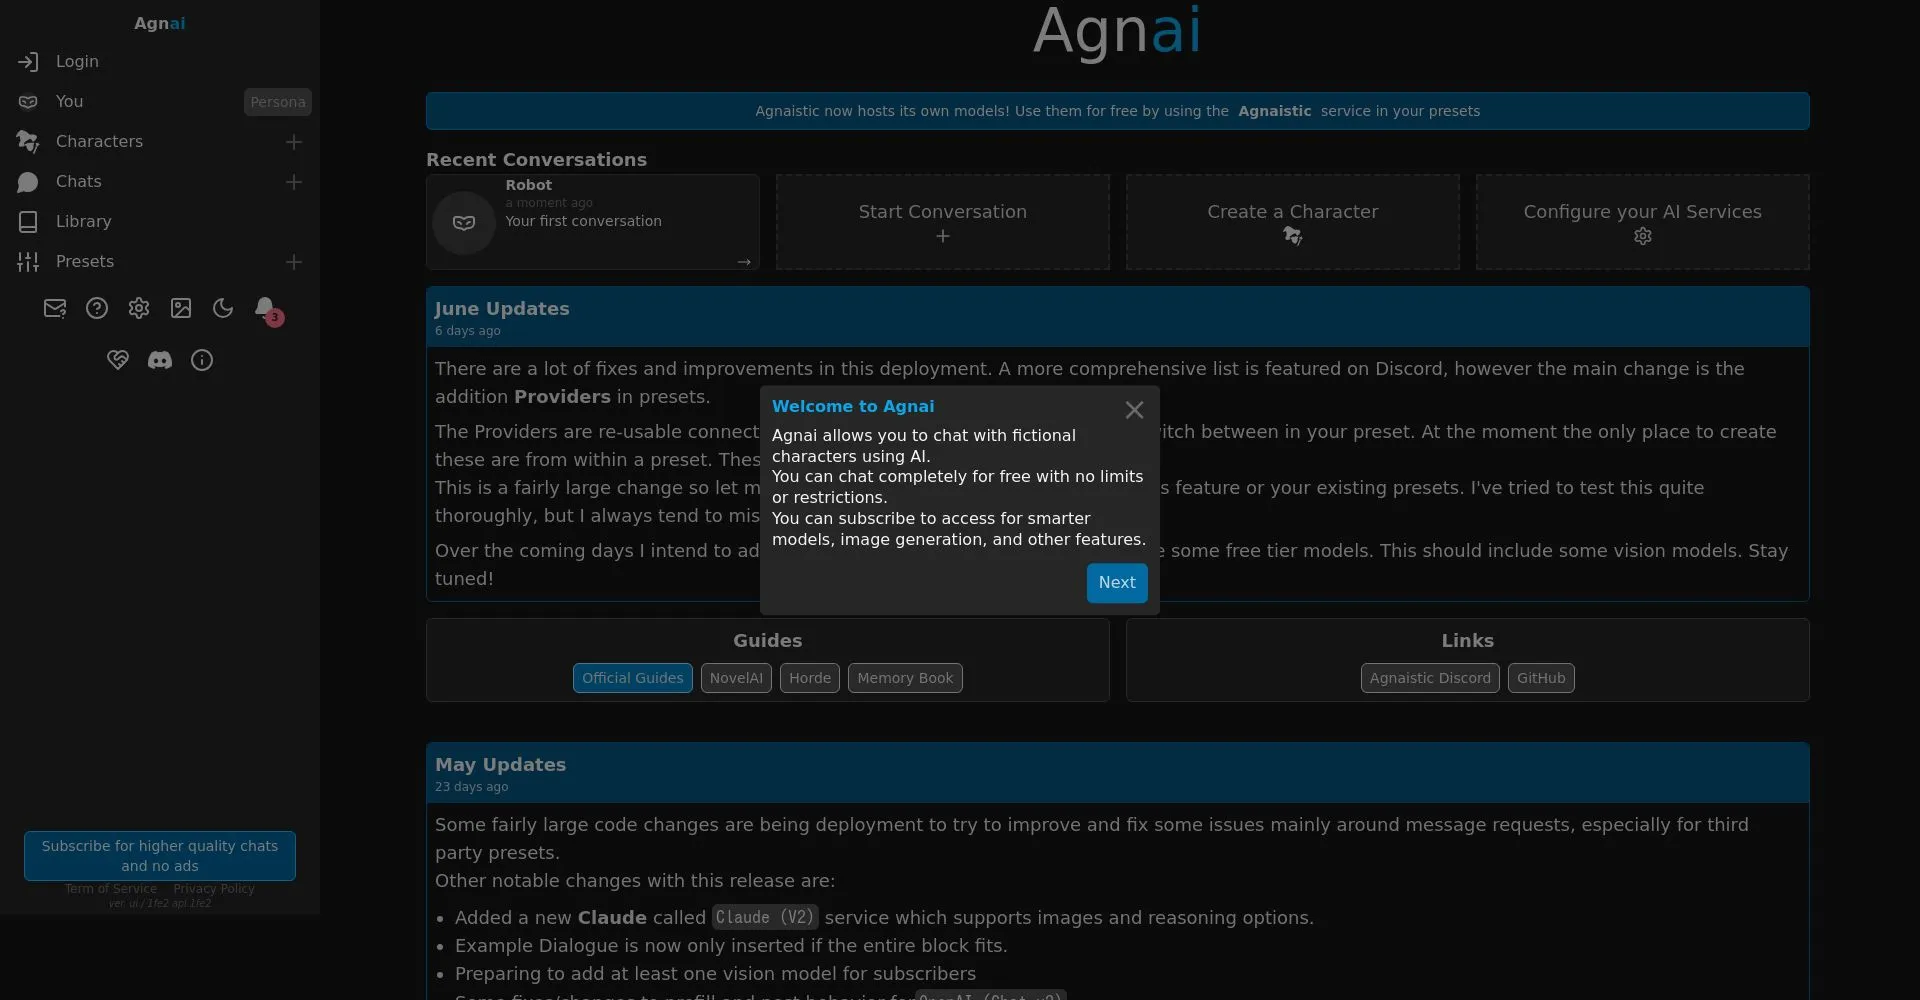Click the Recent Conversations heading
Screen dimensions: 1920x1000
(x=536, y=160)
